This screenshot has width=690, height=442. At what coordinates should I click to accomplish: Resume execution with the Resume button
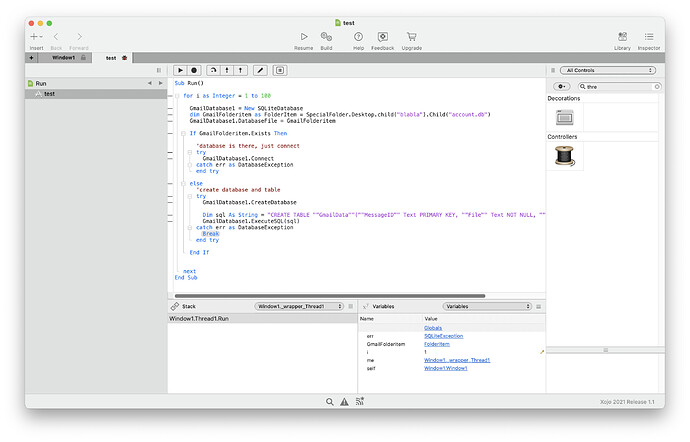point(304,37)
